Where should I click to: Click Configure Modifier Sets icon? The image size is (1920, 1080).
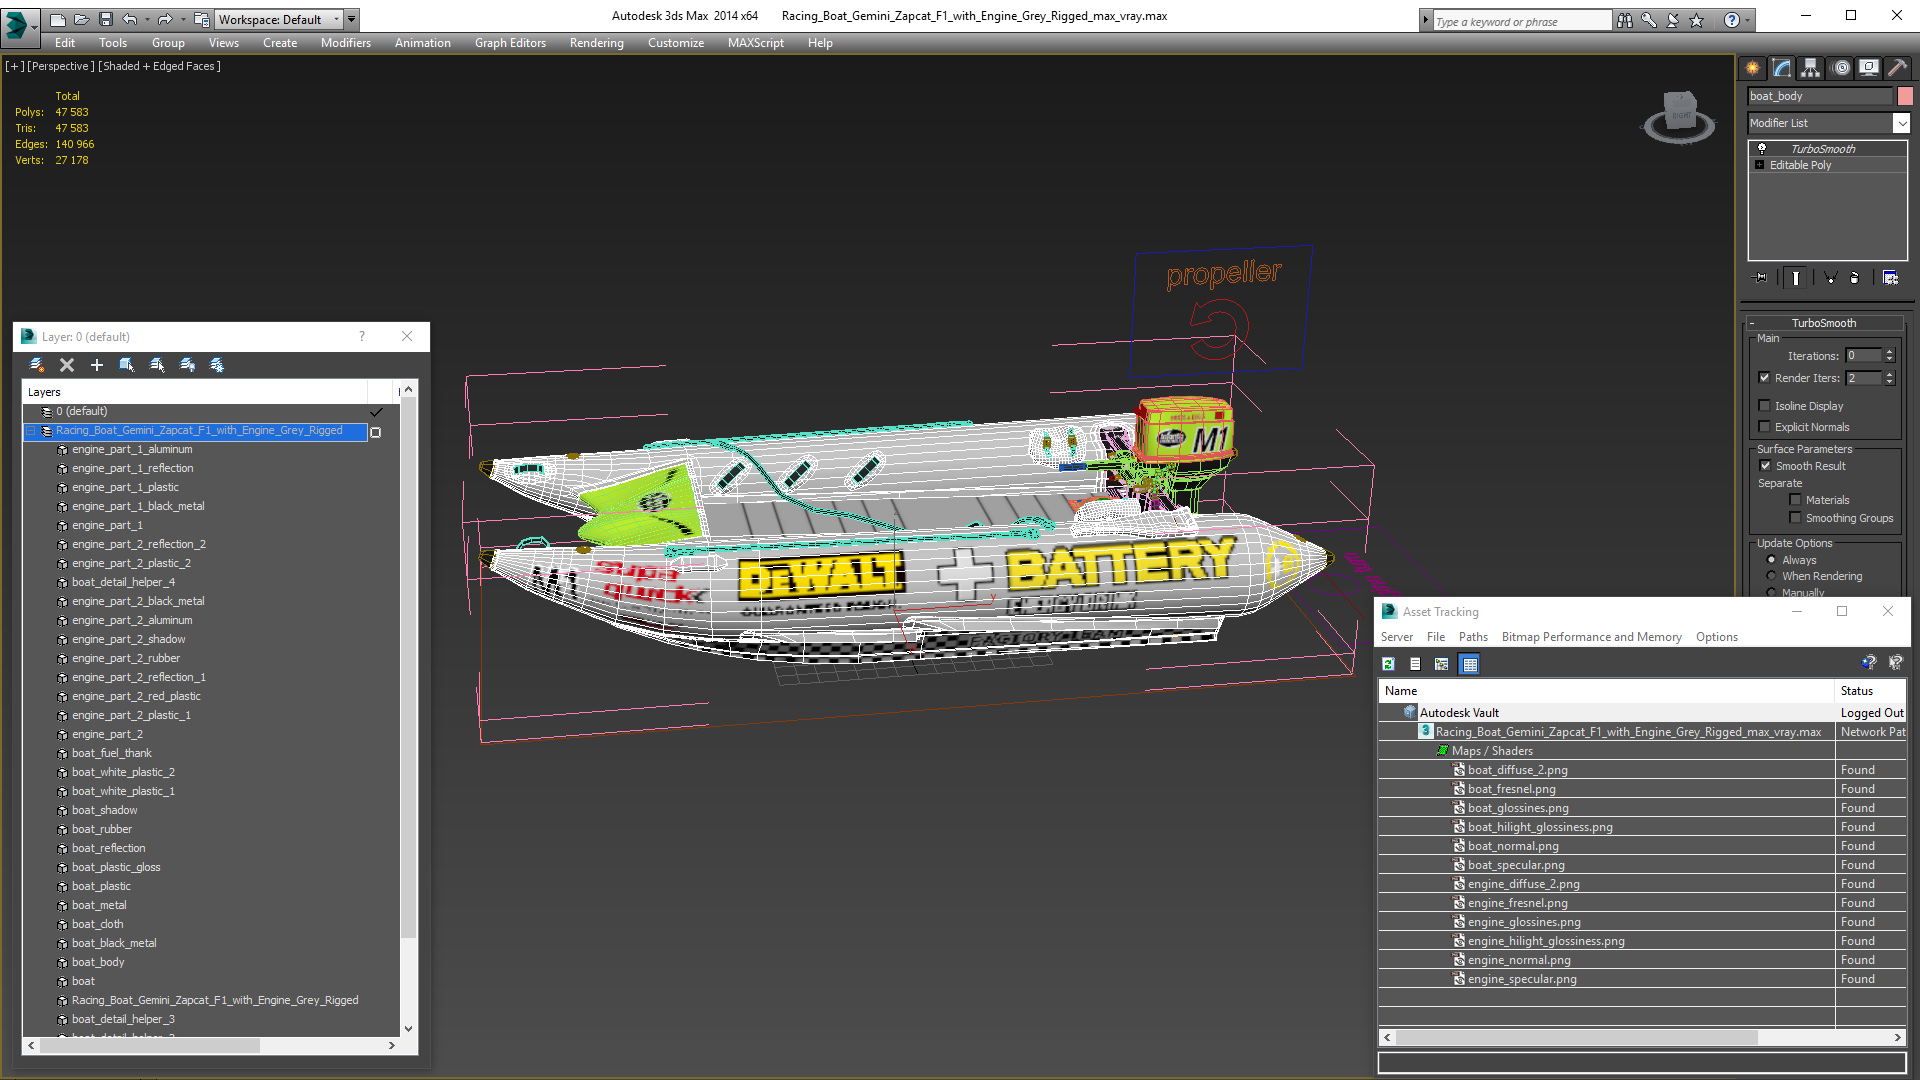coord(1890,278)
